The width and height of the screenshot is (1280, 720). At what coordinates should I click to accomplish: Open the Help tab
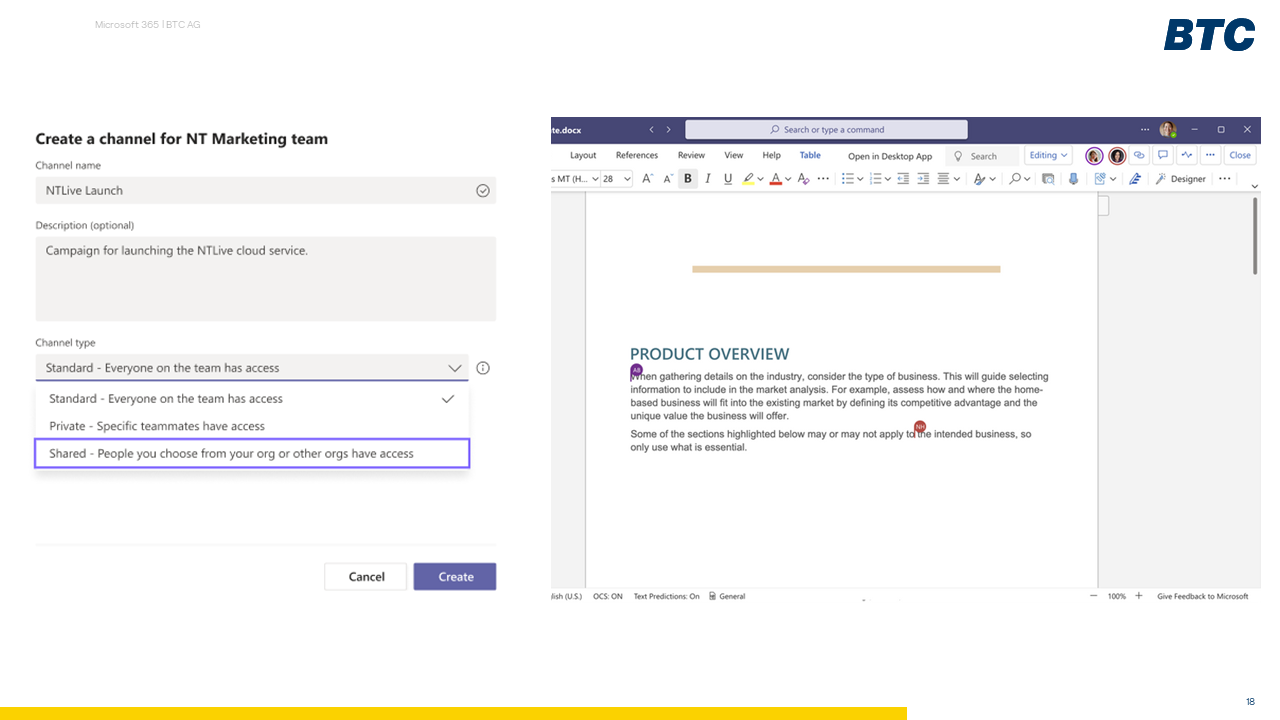point(771,156)
